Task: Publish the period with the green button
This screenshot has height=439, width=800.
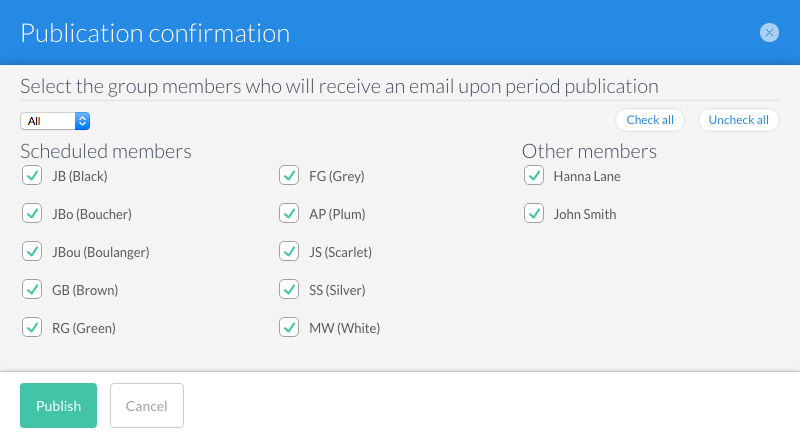Action: (58, 405)
